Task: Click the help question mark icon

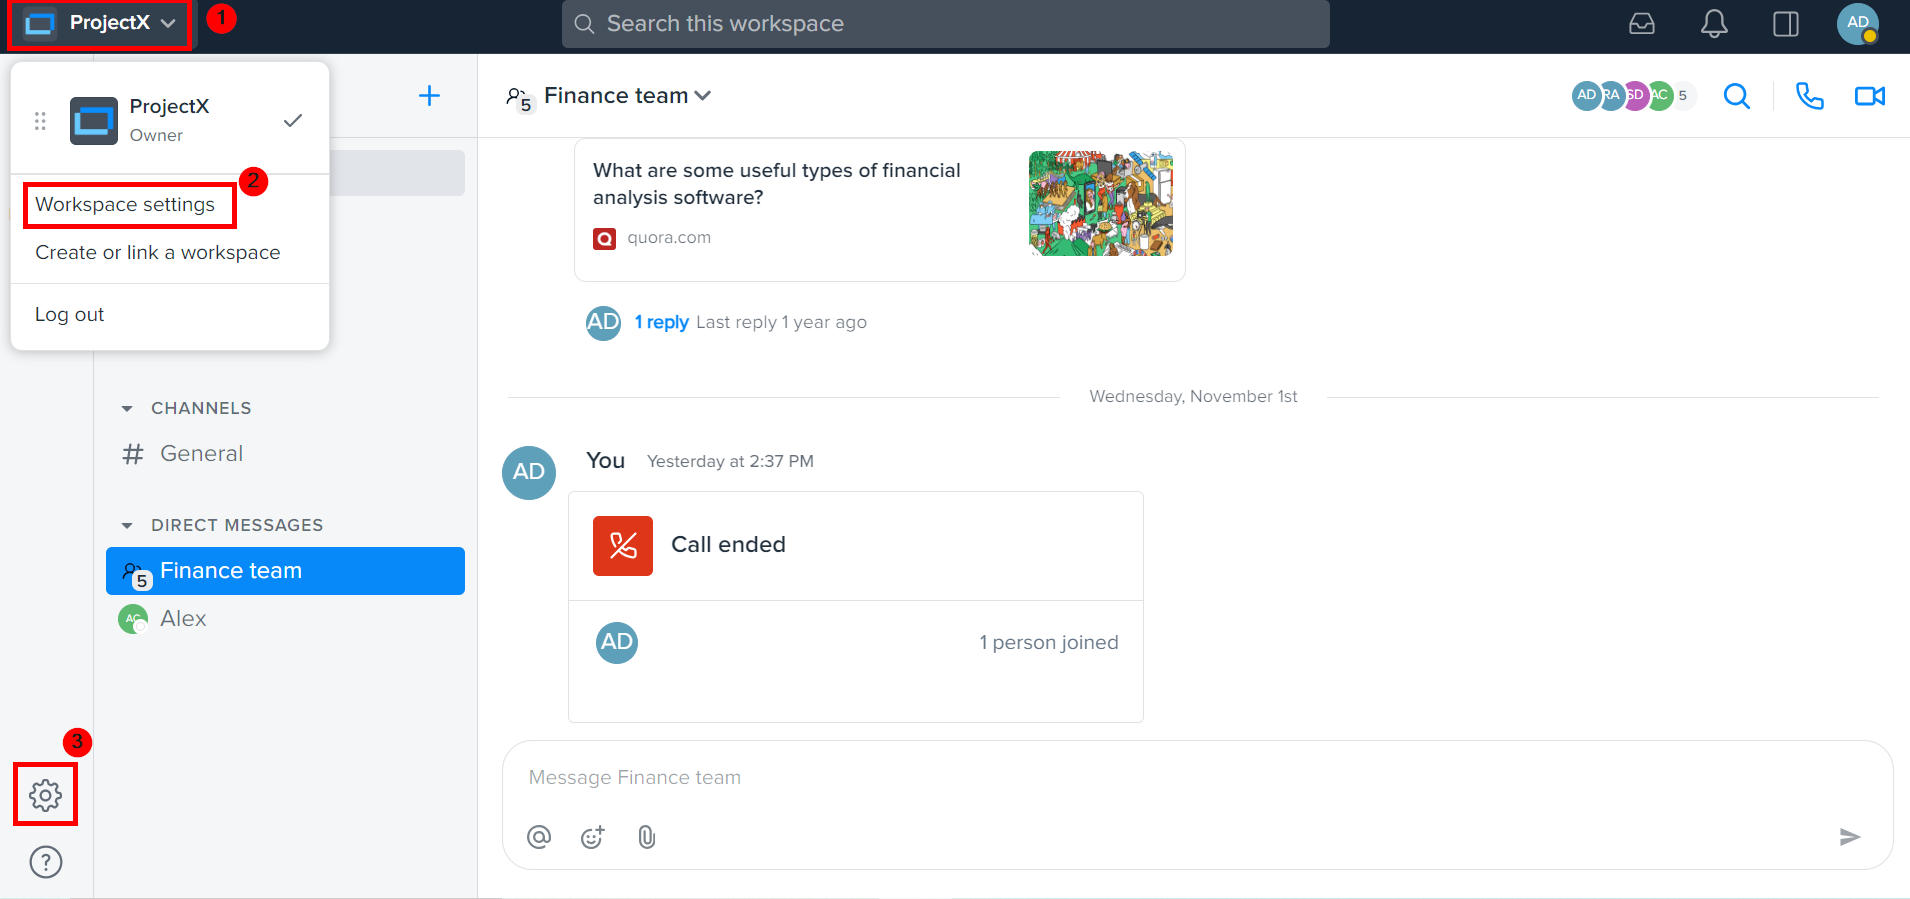Action: point(45,861)
